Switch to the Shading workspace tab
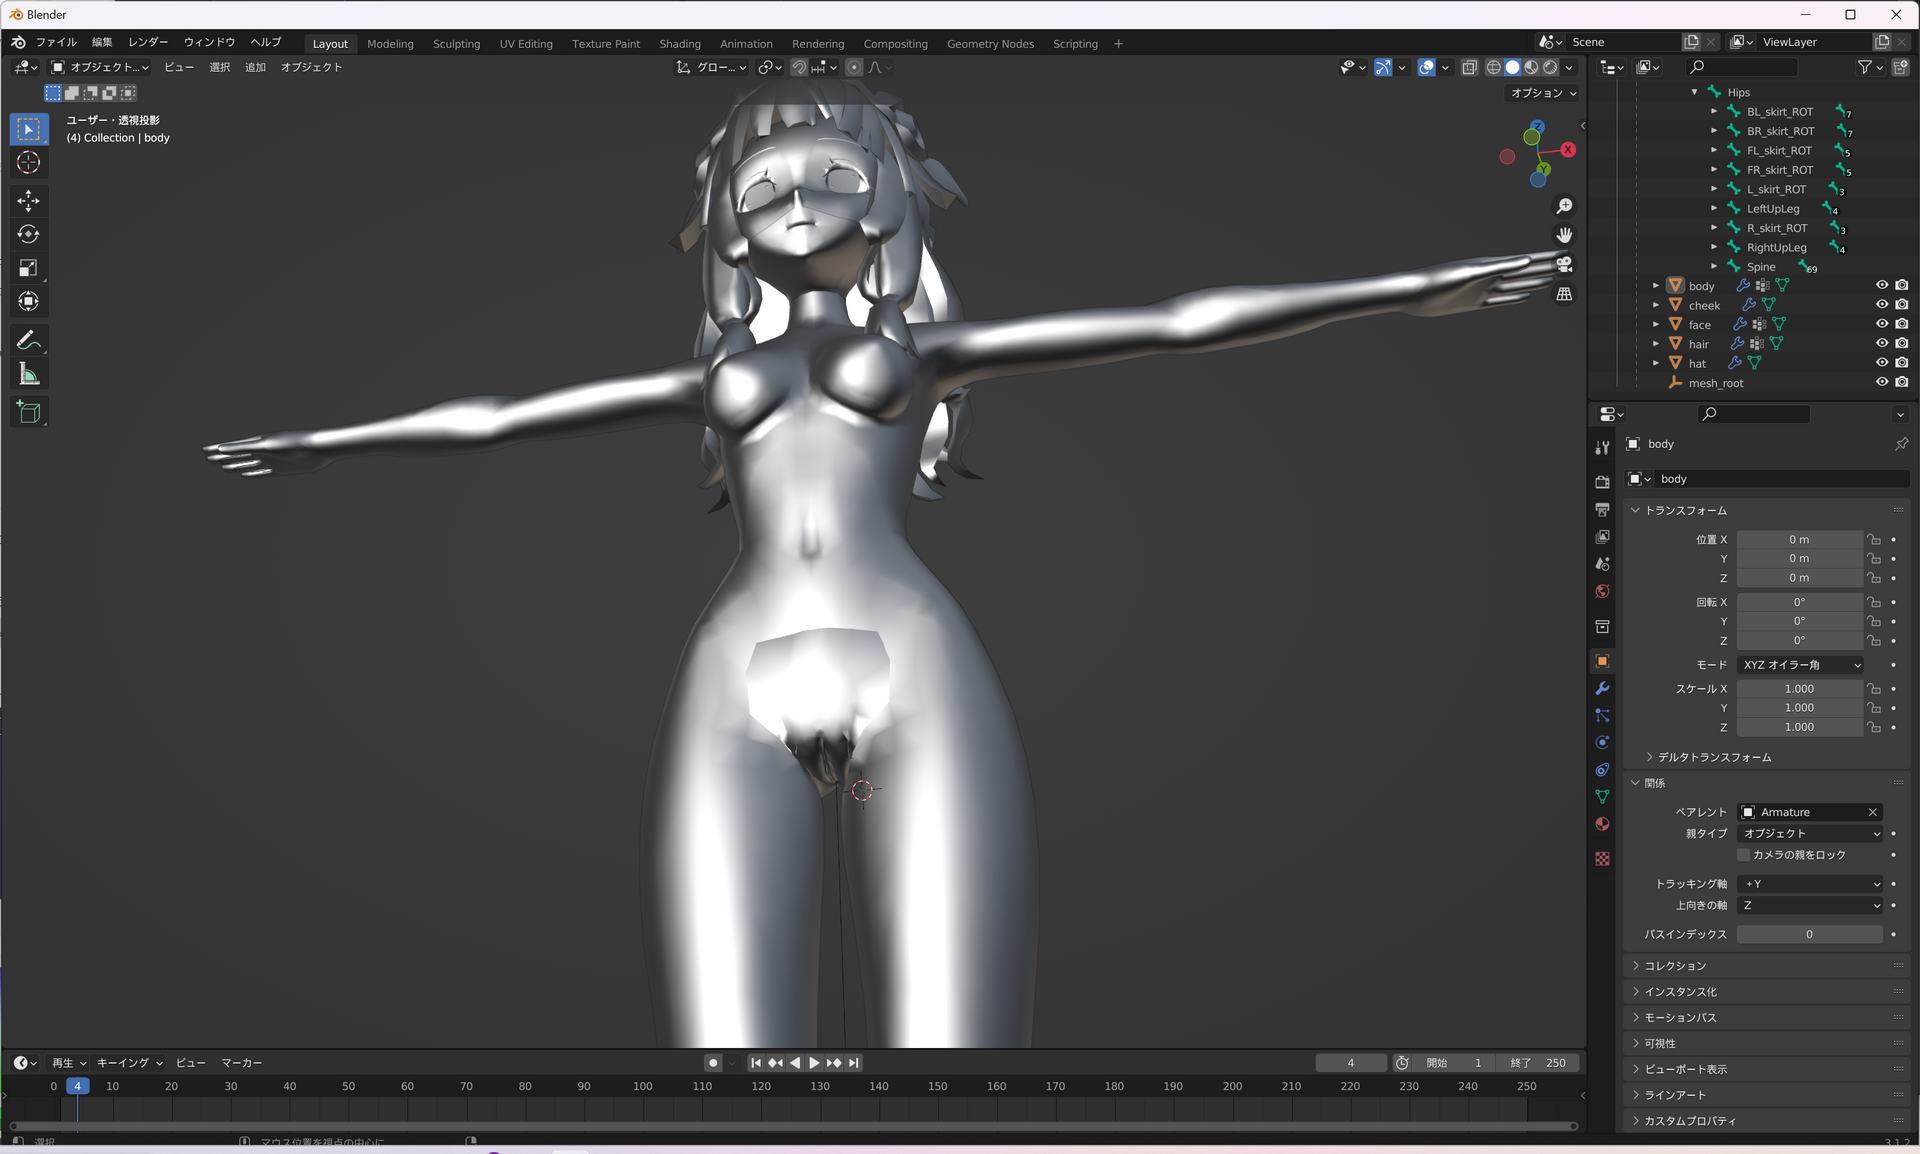The height and width of the screenshot is (1154, 1920). coord(680,44)
